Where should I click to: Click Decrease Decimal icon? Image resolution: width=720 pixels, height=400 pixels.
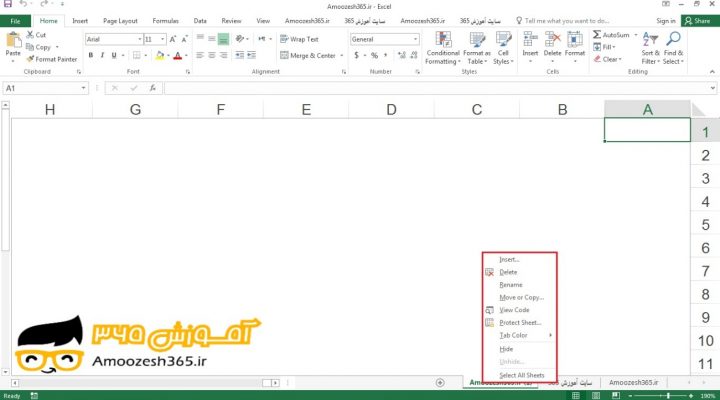pos(414,55)
